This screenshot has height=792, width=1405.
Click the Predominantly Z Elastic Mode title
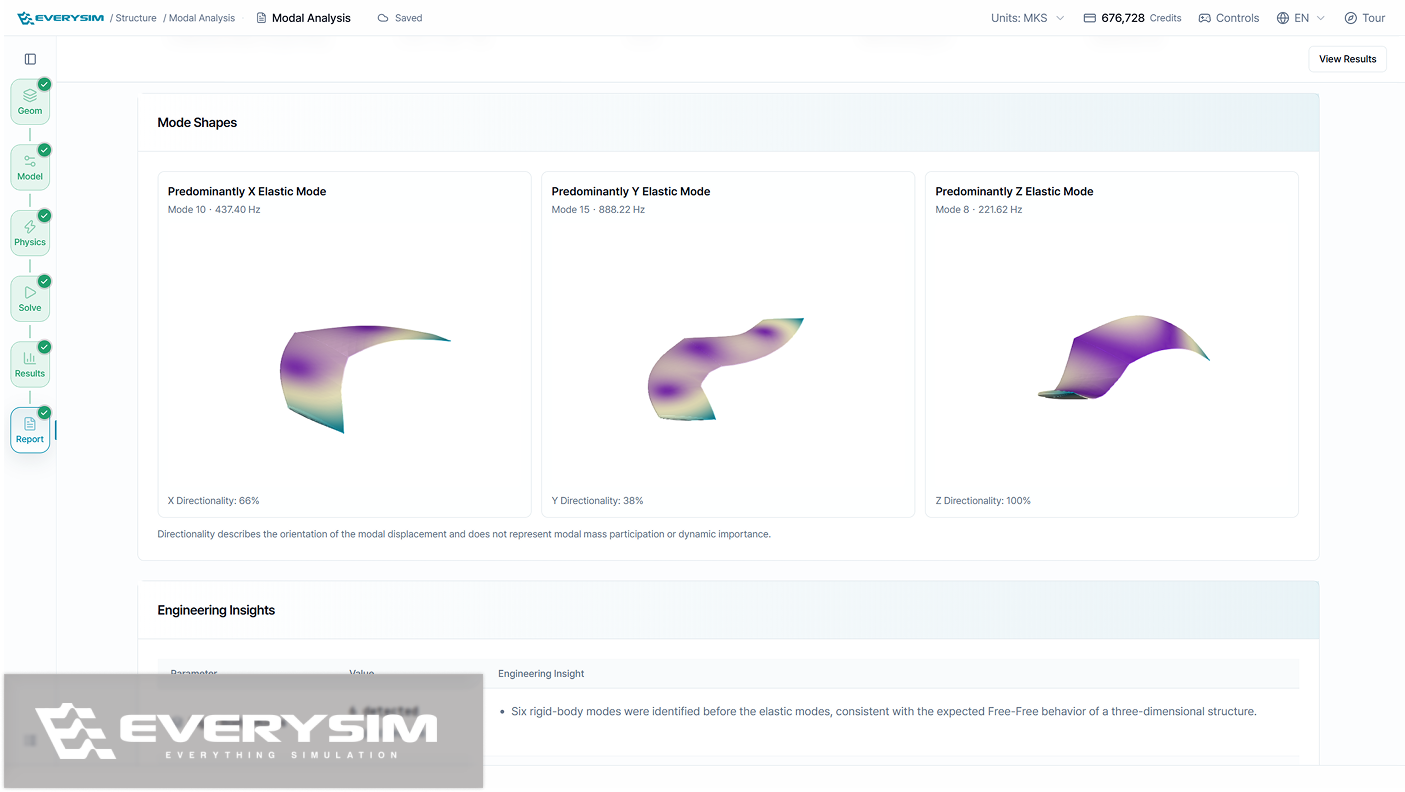(1014, 191)
